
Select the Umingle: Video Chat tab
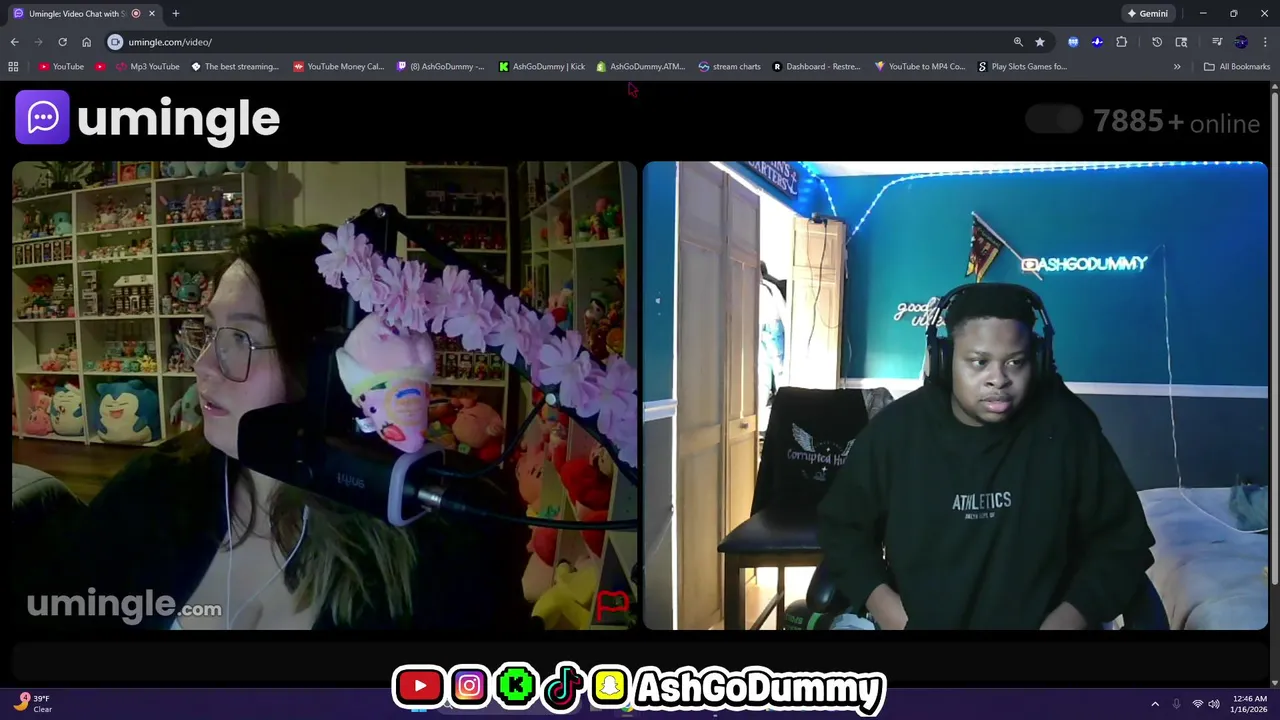[x=78, y=13]
